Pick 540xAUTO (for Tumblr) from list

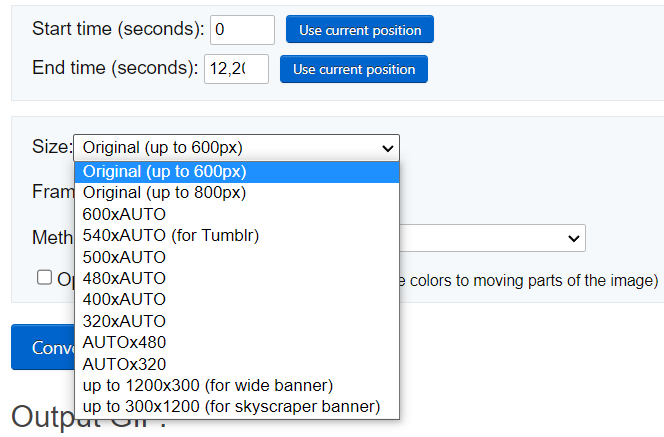(171, 236)
